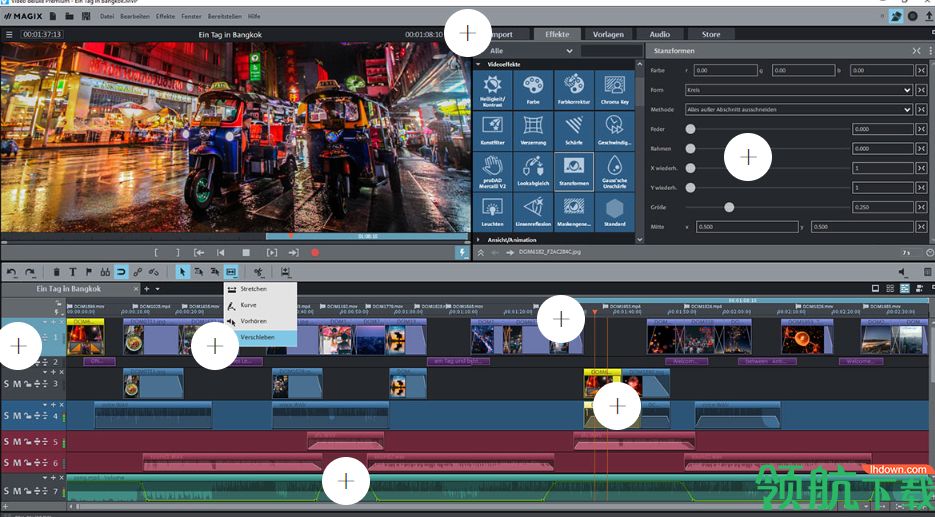This screenshot has width=935, height=517.
Task: Click the Farbe r value field
Action: coord(725,70)
